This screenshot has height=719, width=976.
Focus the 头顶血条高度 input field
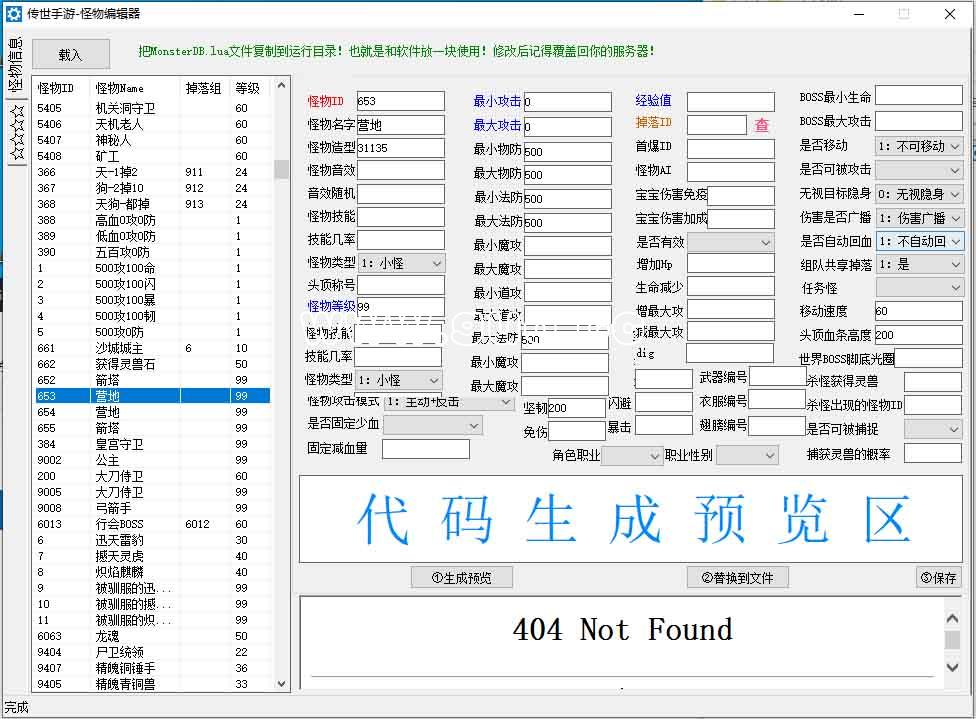coord(919,335)
